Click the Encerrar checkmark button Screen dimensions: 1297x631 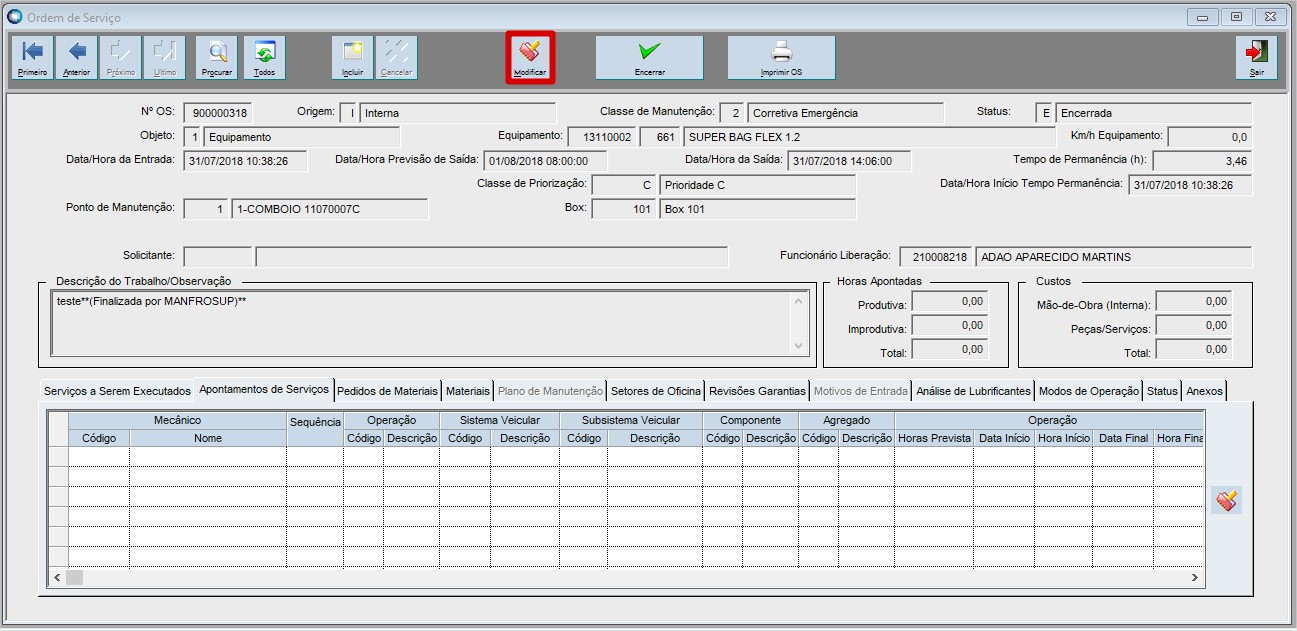[650, 58]
